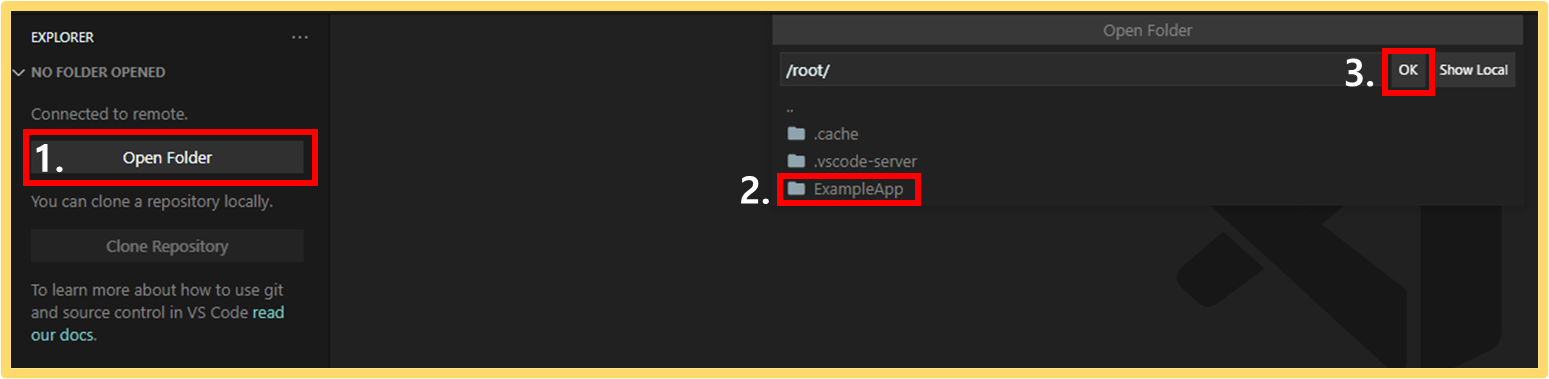Click 'You can clone a repository locally.' text

(152, 201)
